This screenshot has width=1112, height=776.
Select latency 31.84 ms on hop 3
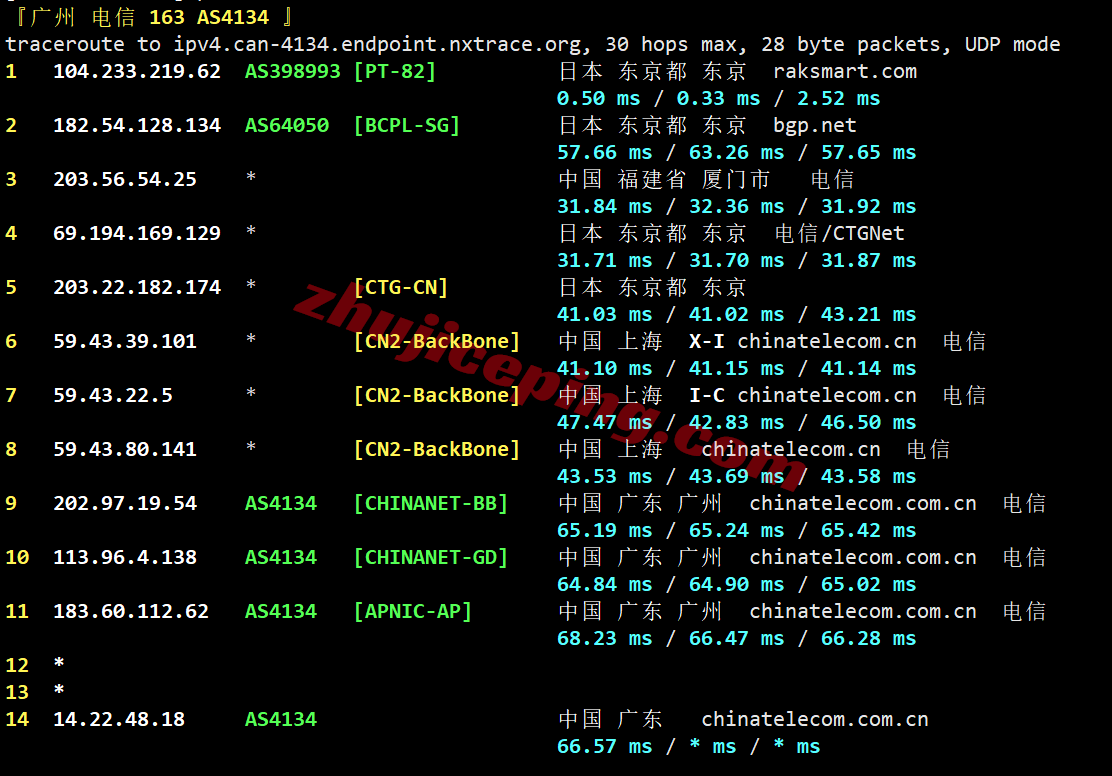pos(604,206)
